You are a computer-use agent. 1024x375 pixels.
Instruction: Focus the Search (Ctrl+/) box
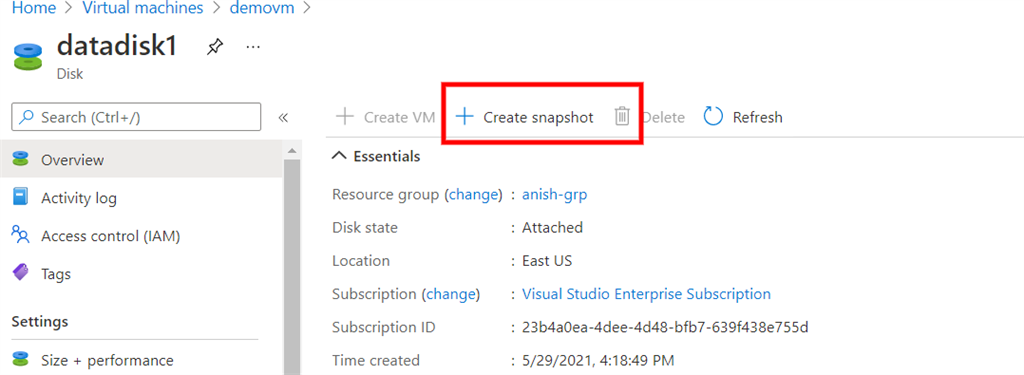click(136, 118)
